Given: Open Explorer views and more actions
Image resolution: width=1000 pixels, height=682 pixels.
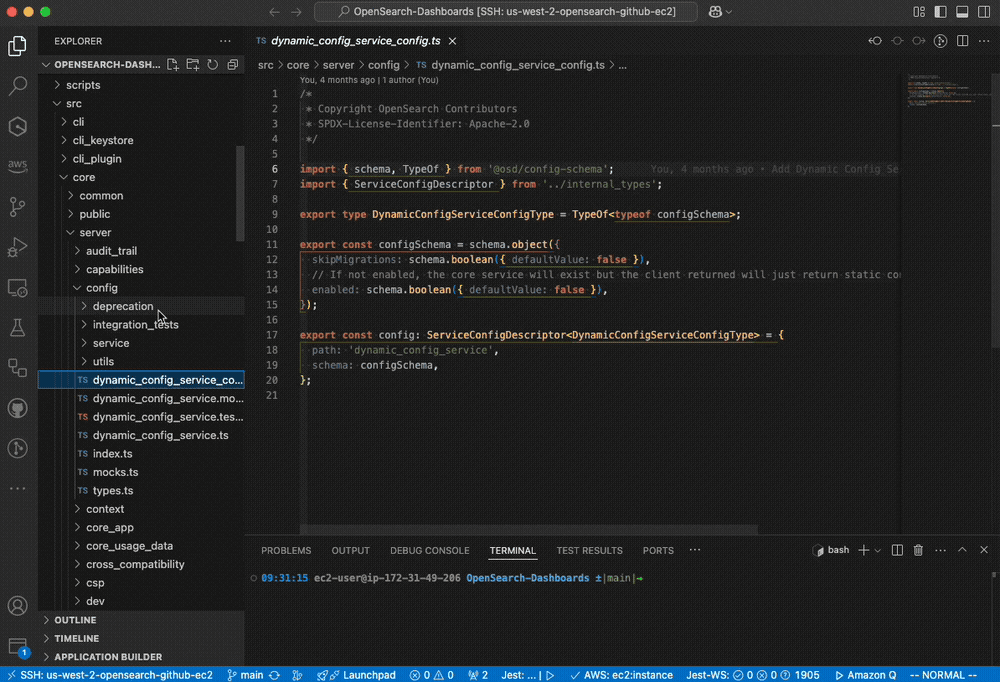Looking at the screenshot, I should click(225, 41).
